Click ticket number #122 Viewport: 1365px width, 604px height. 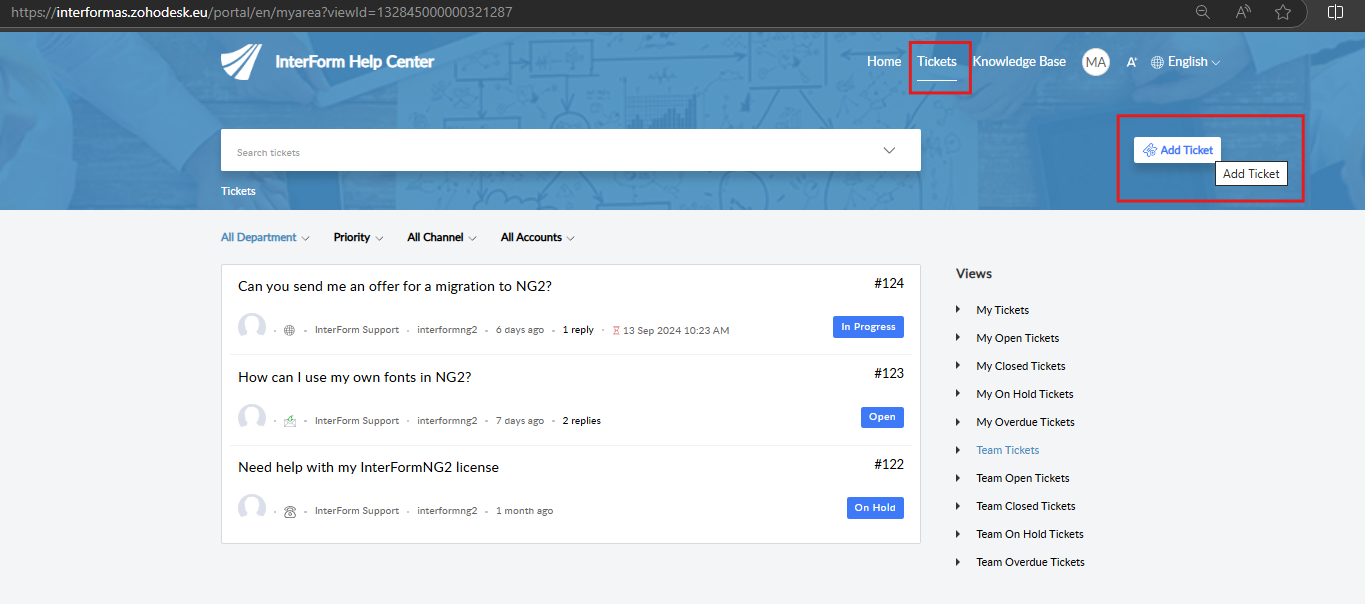tap(889, 464)
